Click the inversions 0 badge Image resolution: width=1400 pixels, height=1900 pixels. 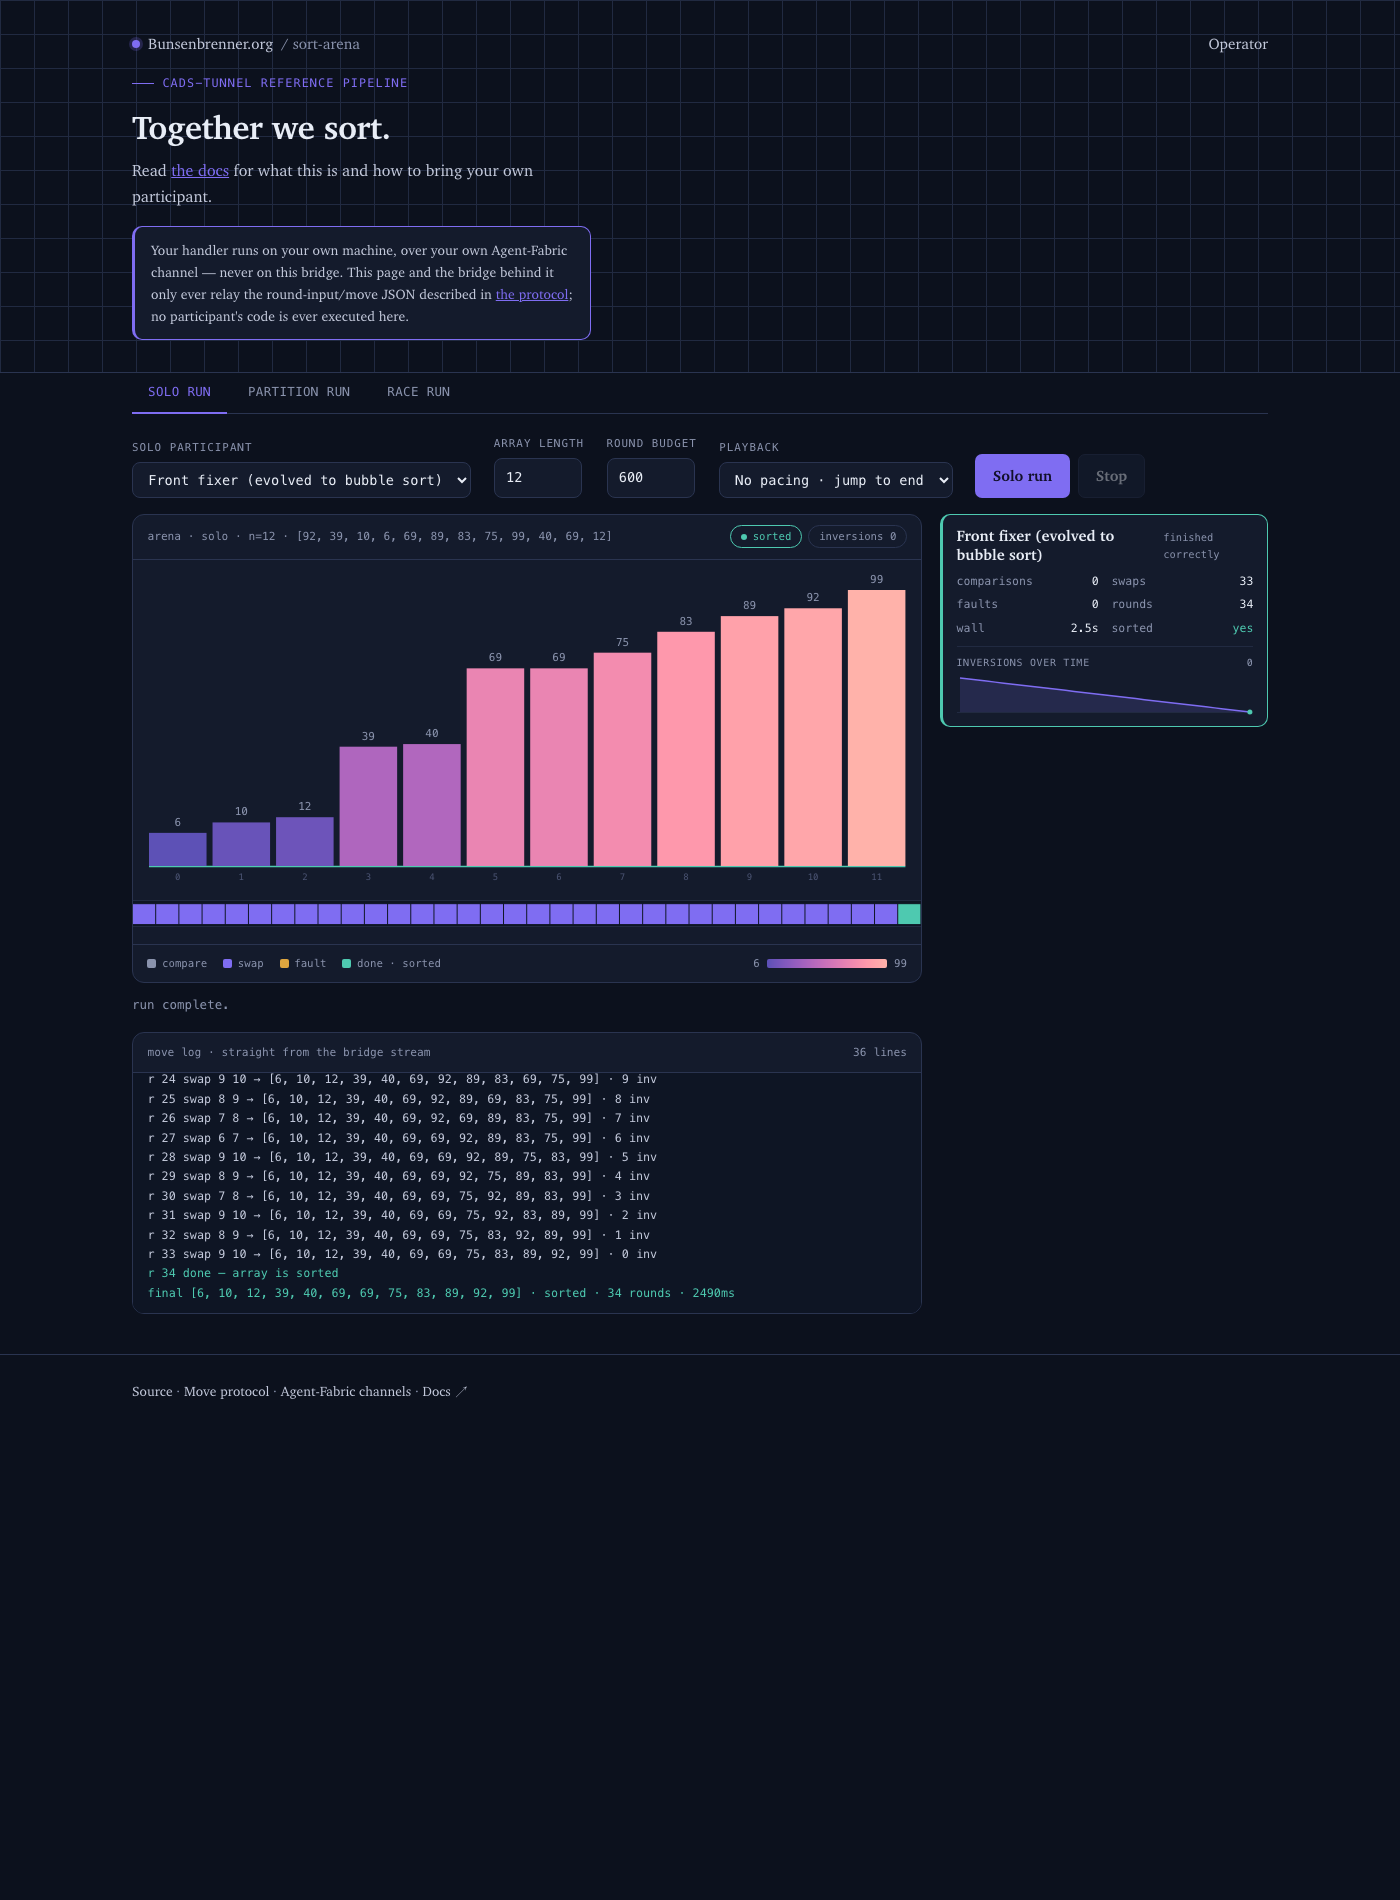[857, 537]
